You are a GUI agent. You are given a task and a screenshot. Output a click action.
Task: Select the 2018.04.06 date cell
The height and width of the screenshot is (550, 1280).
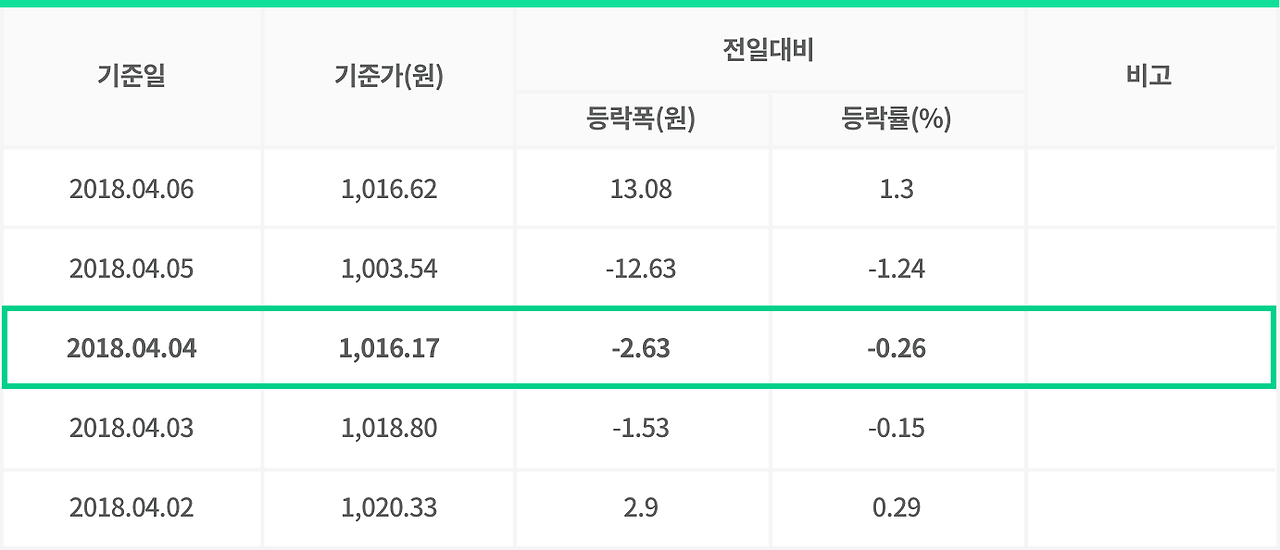click(x=132, y=189)
